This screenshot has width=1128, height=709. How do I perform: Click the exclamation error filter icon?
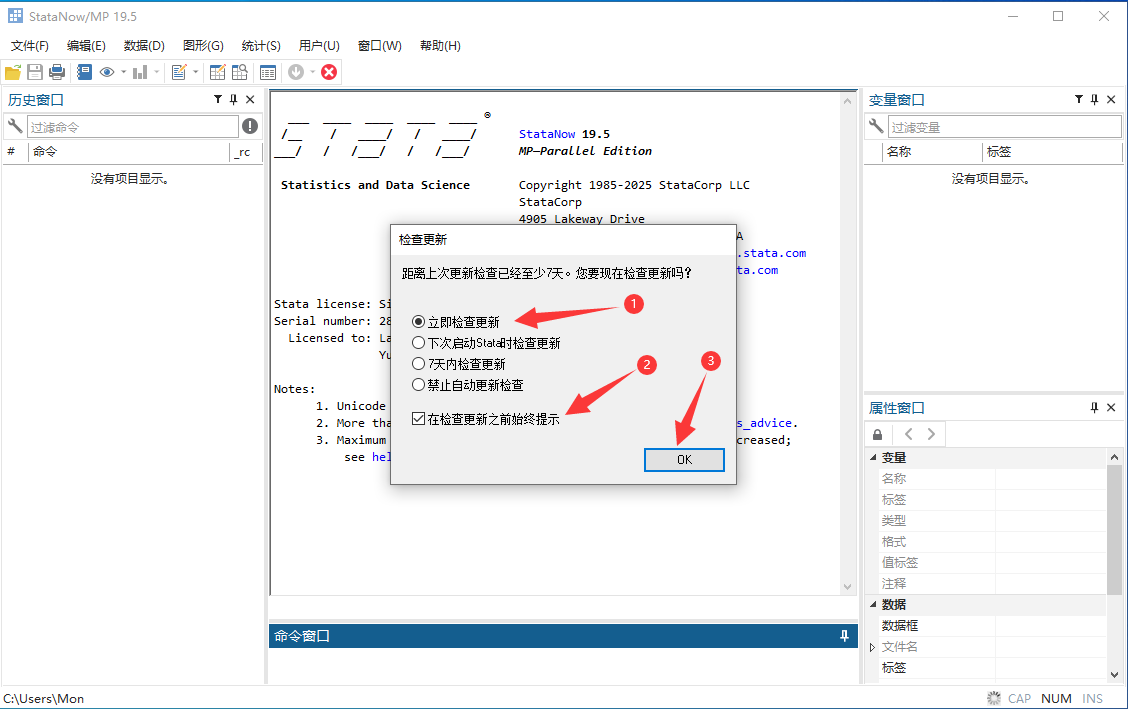(x=250, y=127)
